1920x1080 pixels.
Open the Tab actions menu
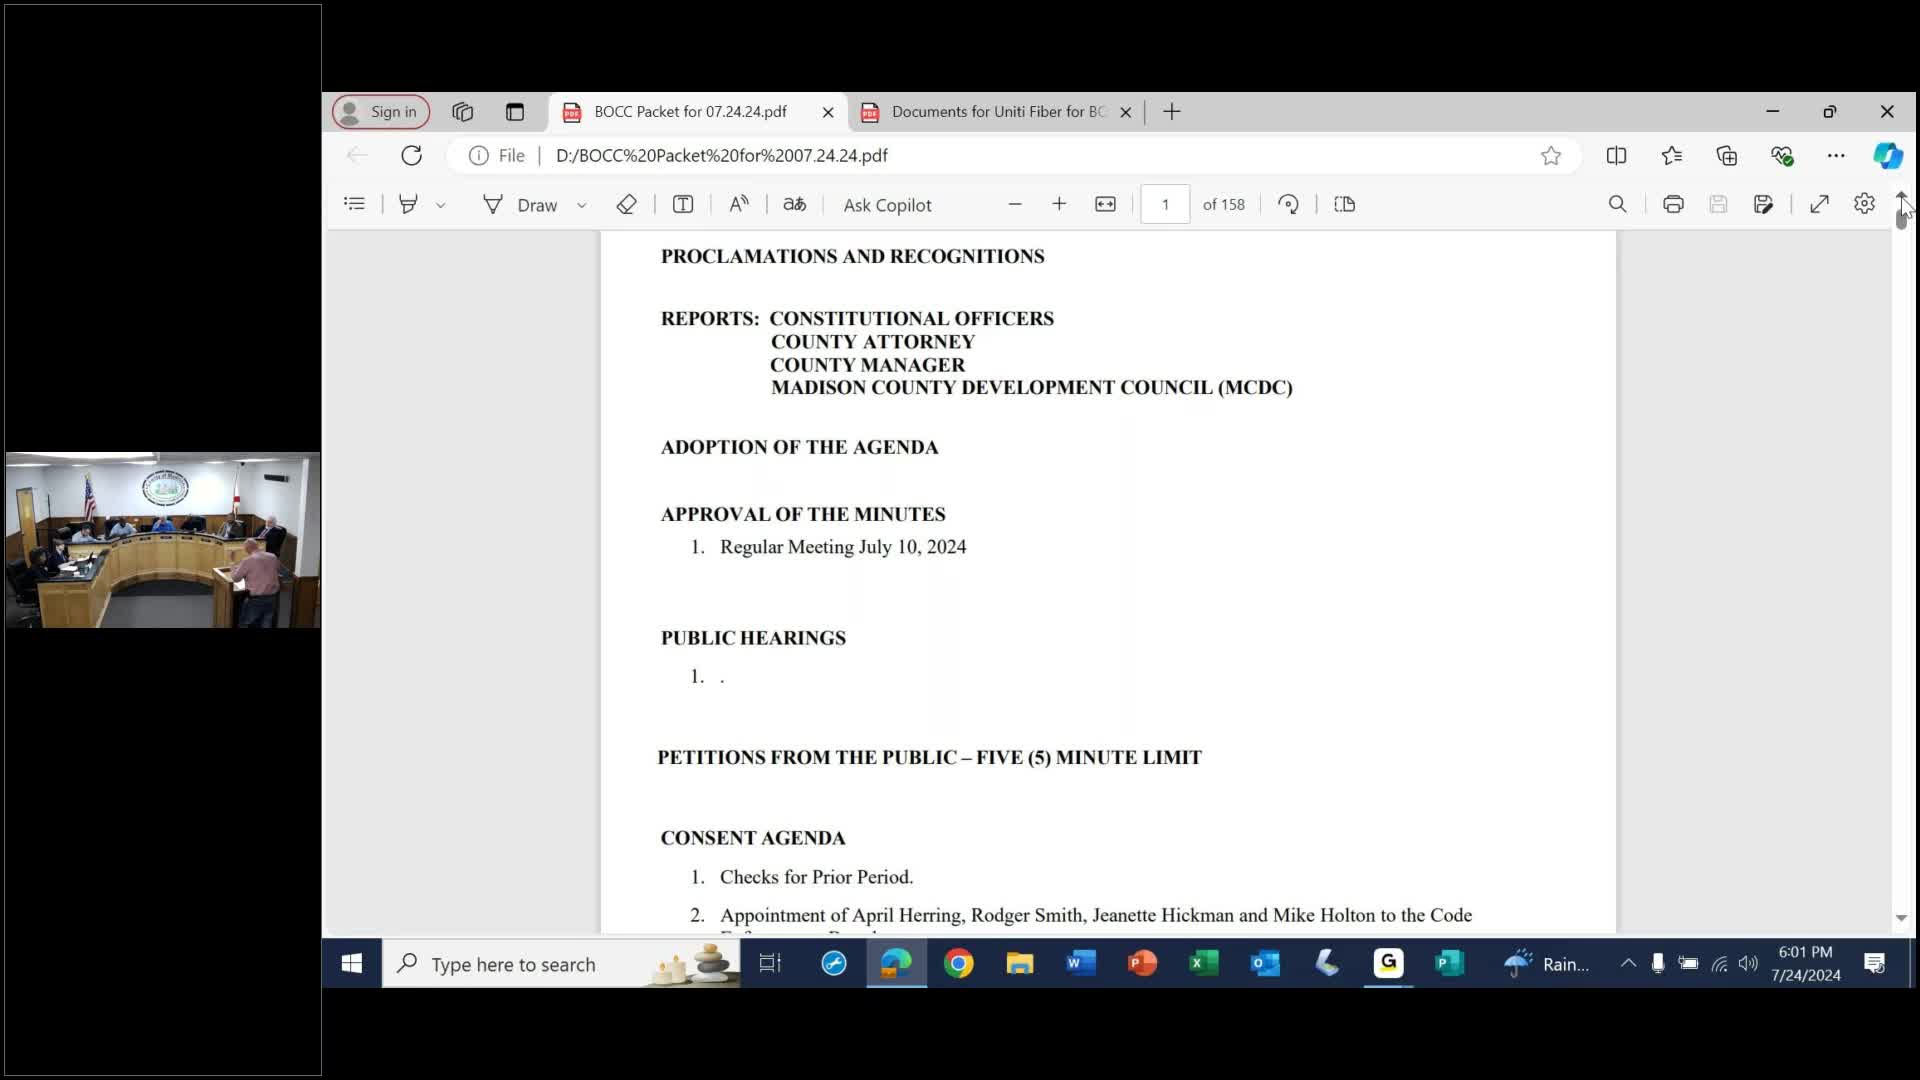(515, 112)
